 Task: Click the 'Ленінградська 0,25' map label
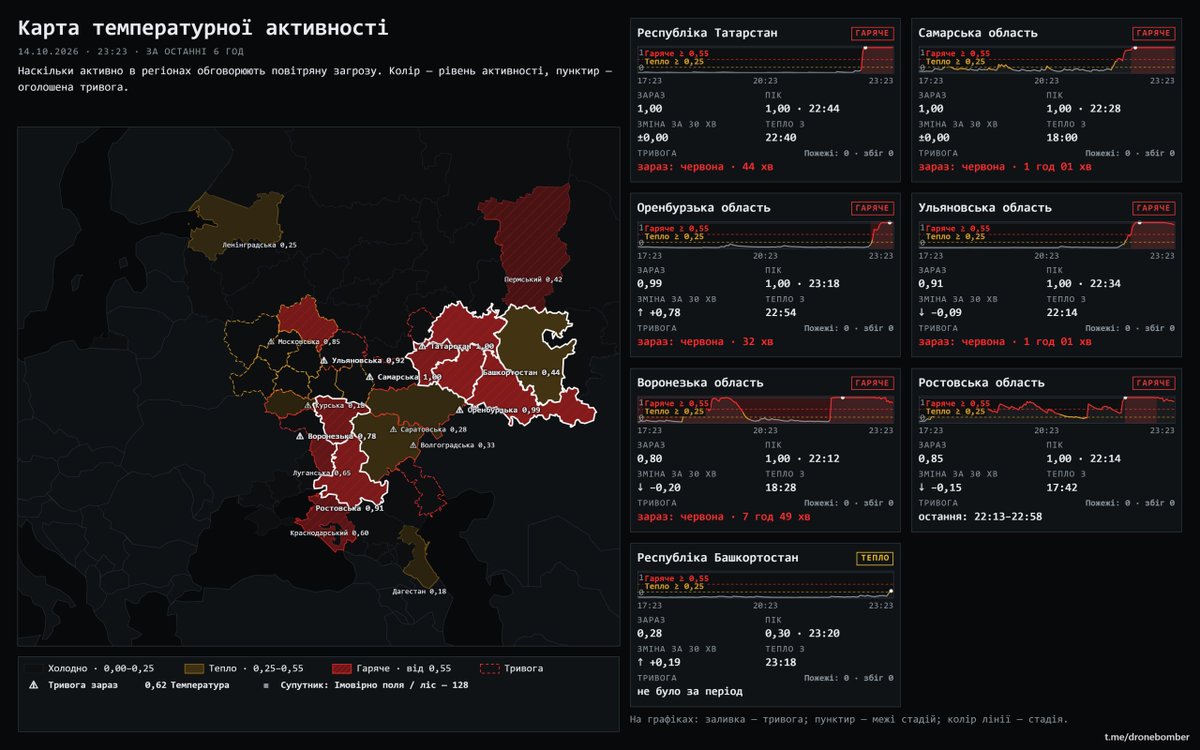pyautogui.click(x=260, y=244)
